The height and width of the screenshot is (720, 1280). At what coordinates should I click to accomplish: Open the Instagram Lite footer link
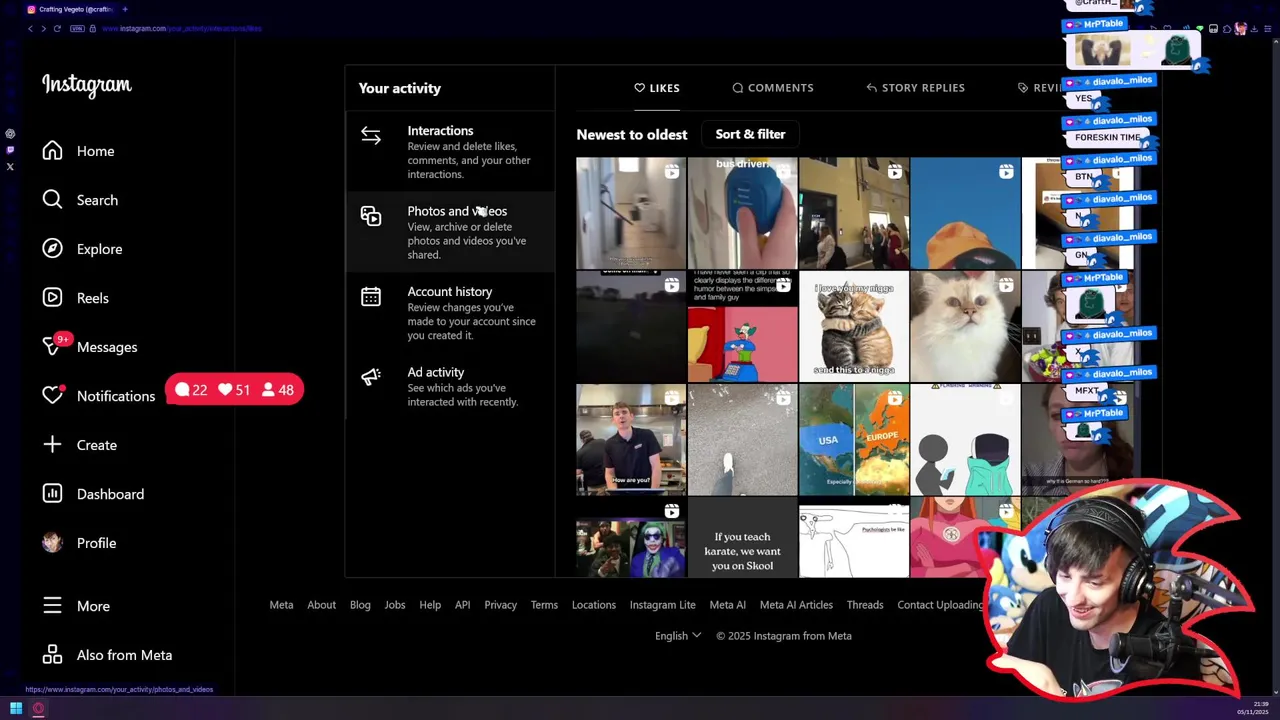point(663,605)
